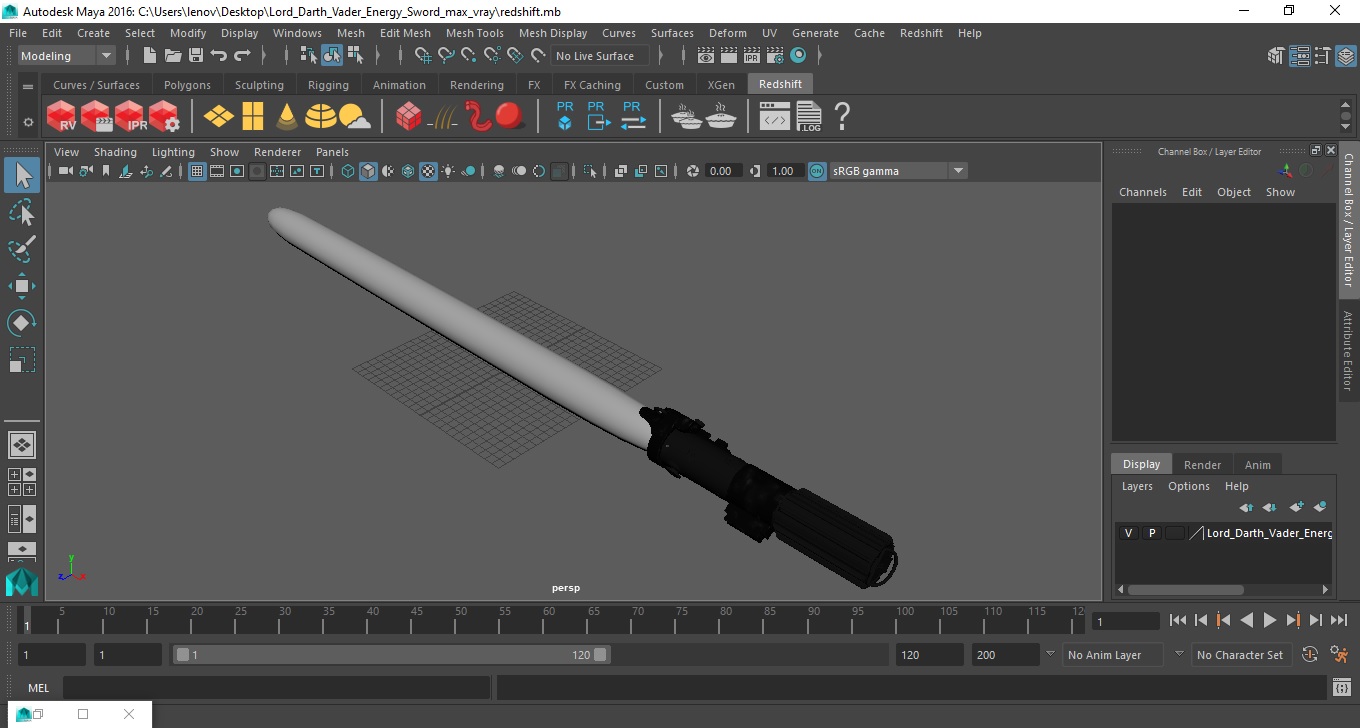1360x728 pixels.
Task: Select the Lasso tool in toolbox
Action: pyautogui.click(x=22, y=212)
